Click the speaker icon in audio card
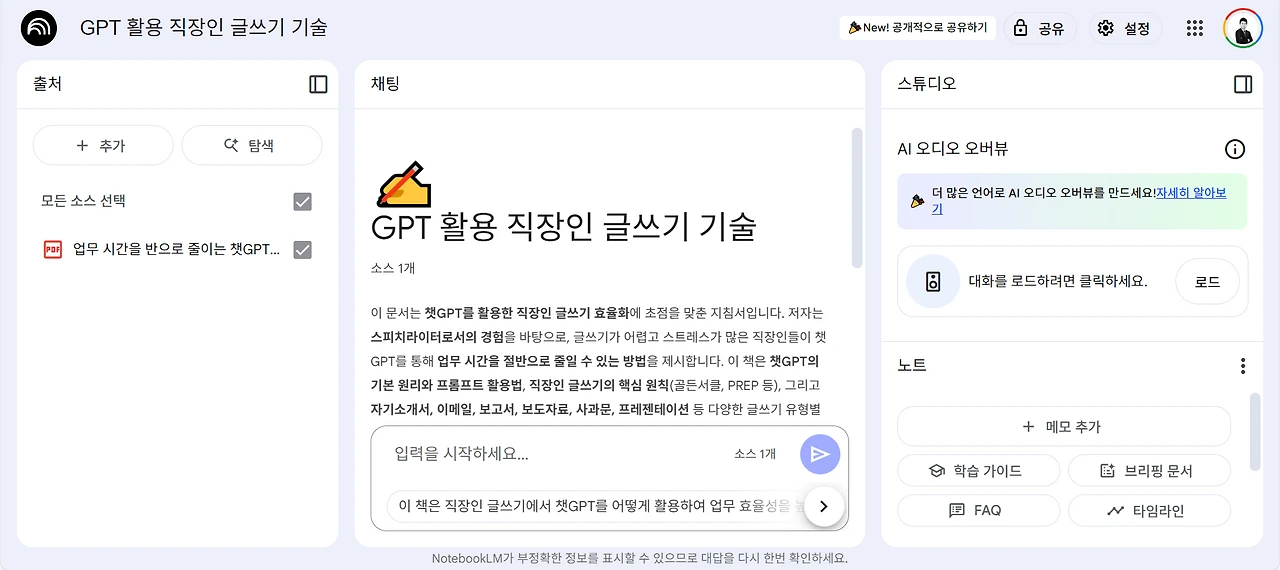 click(933, 282)
